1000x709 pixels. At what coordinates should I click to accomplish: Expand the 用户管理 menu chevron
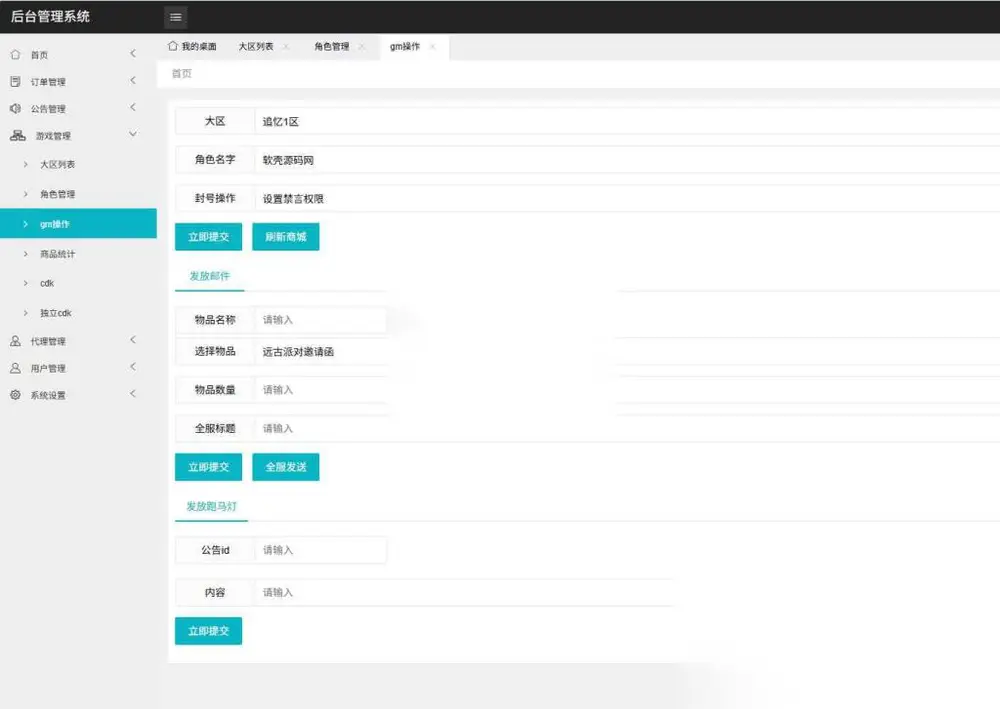(133, 367)
